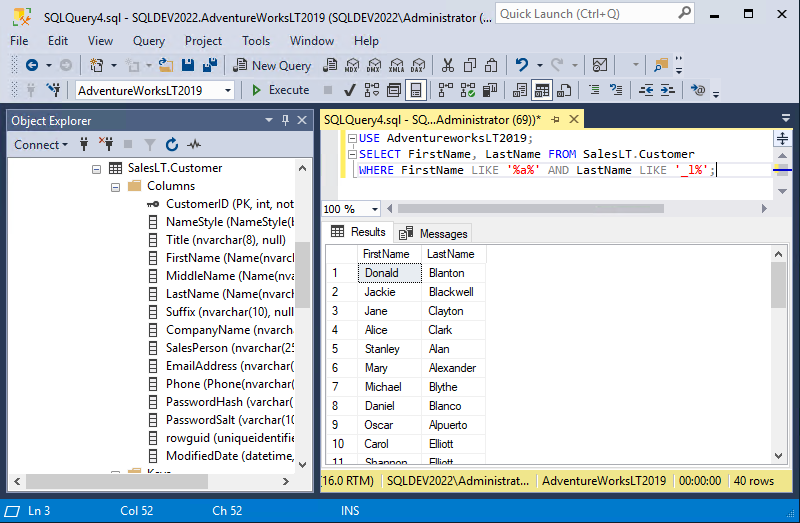Open the Edit menu
This screenshot has height=523, width=800.
(58, 41)
